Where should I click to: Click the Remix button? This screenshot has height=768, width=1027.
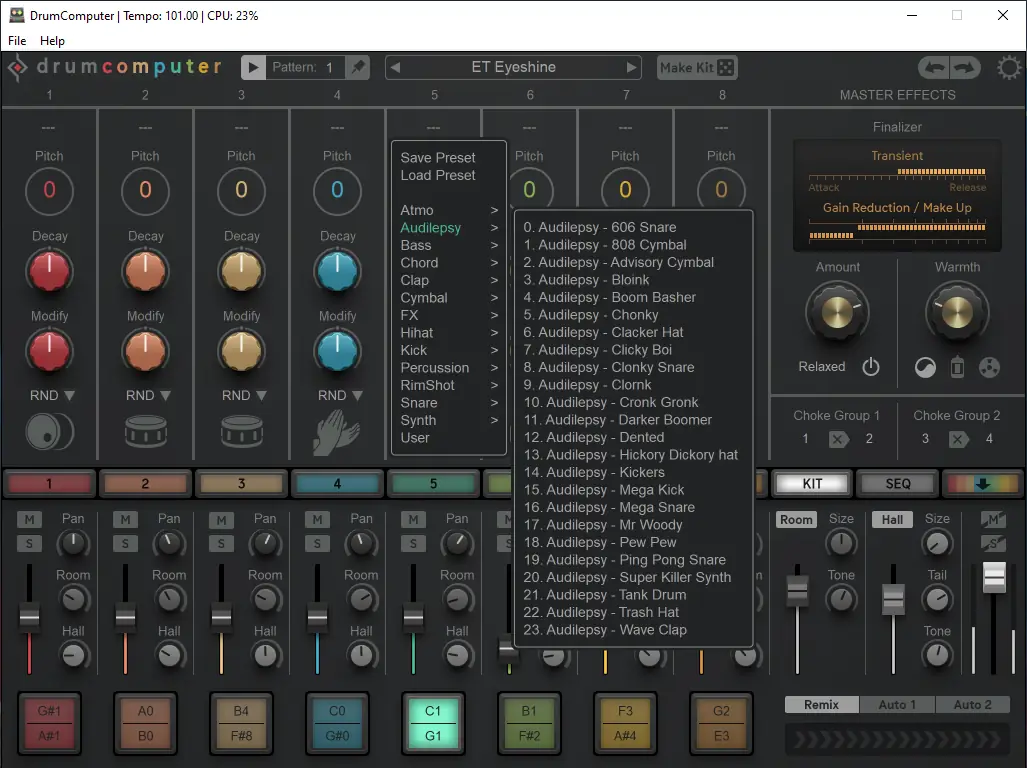(821, 704)
